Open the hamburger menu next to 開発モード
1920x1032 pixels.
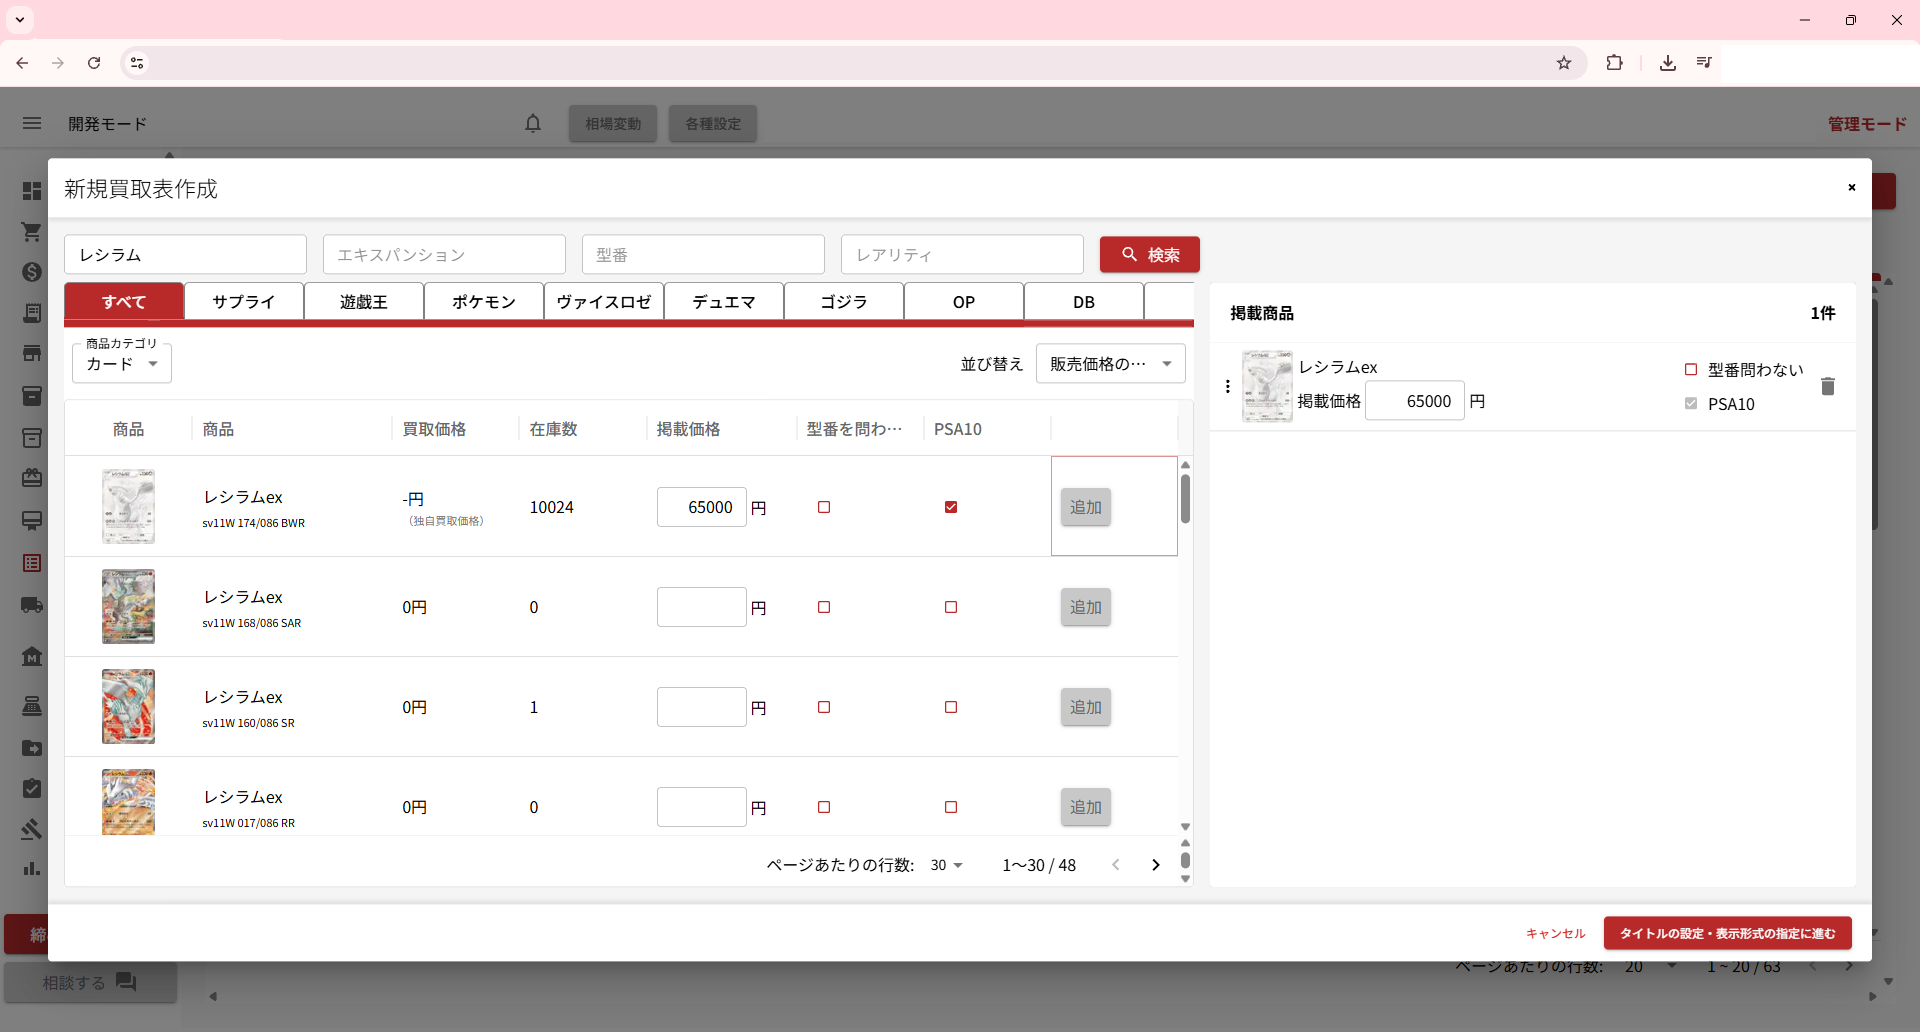coord(32,123)
